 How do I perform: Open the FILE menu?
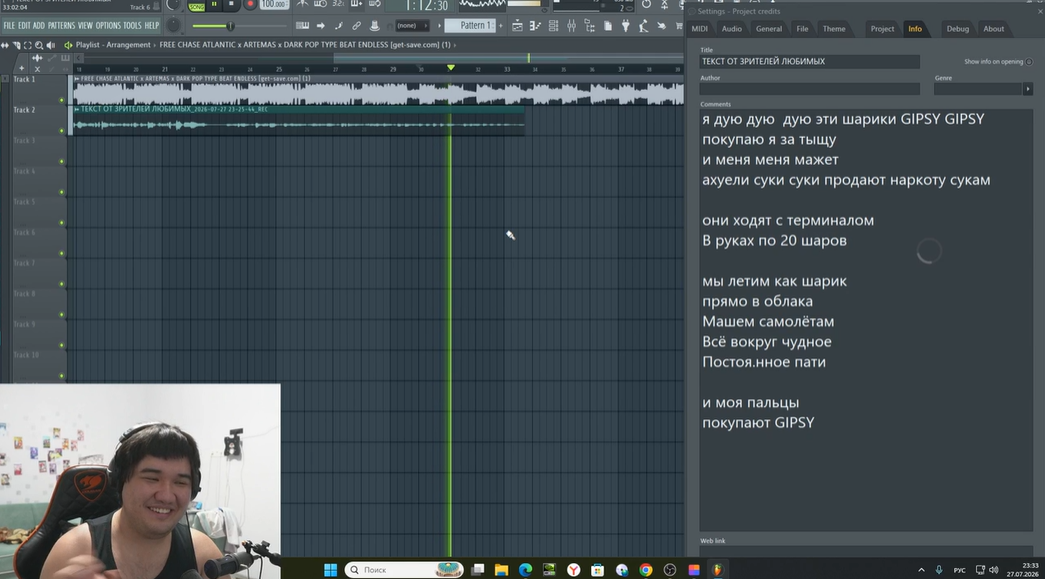click(x=9, y=25)
